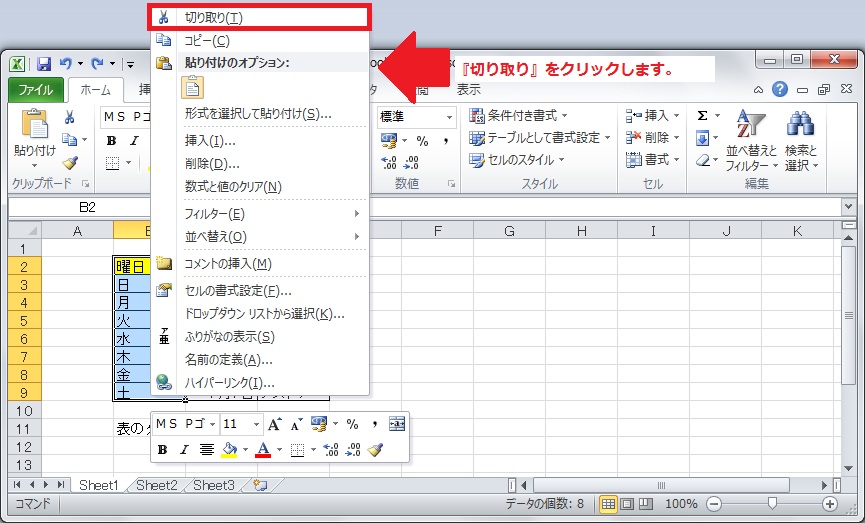Click mini toolbar increase font size
This screenshot has width=865, height=523.
274,424
